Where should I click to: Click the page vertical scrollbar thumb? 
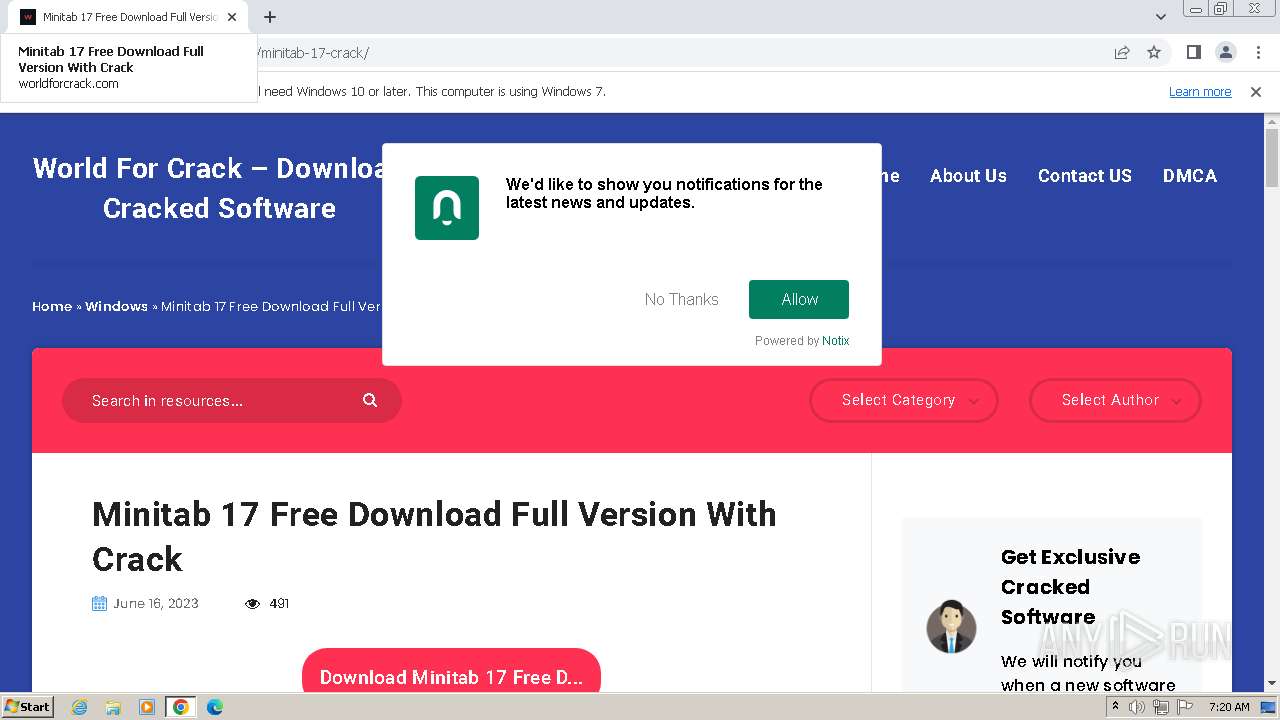tap(1272, 158)
